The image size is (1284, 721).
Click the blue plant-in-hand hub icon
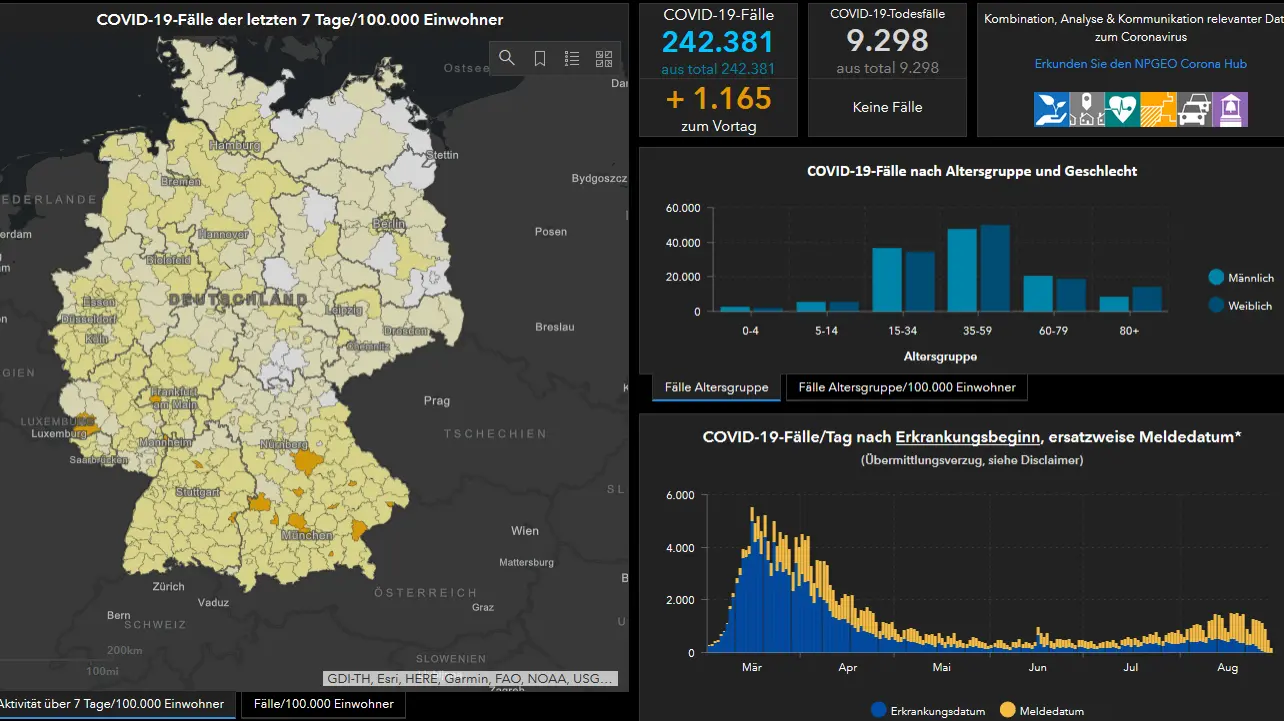click(1052, 109)
